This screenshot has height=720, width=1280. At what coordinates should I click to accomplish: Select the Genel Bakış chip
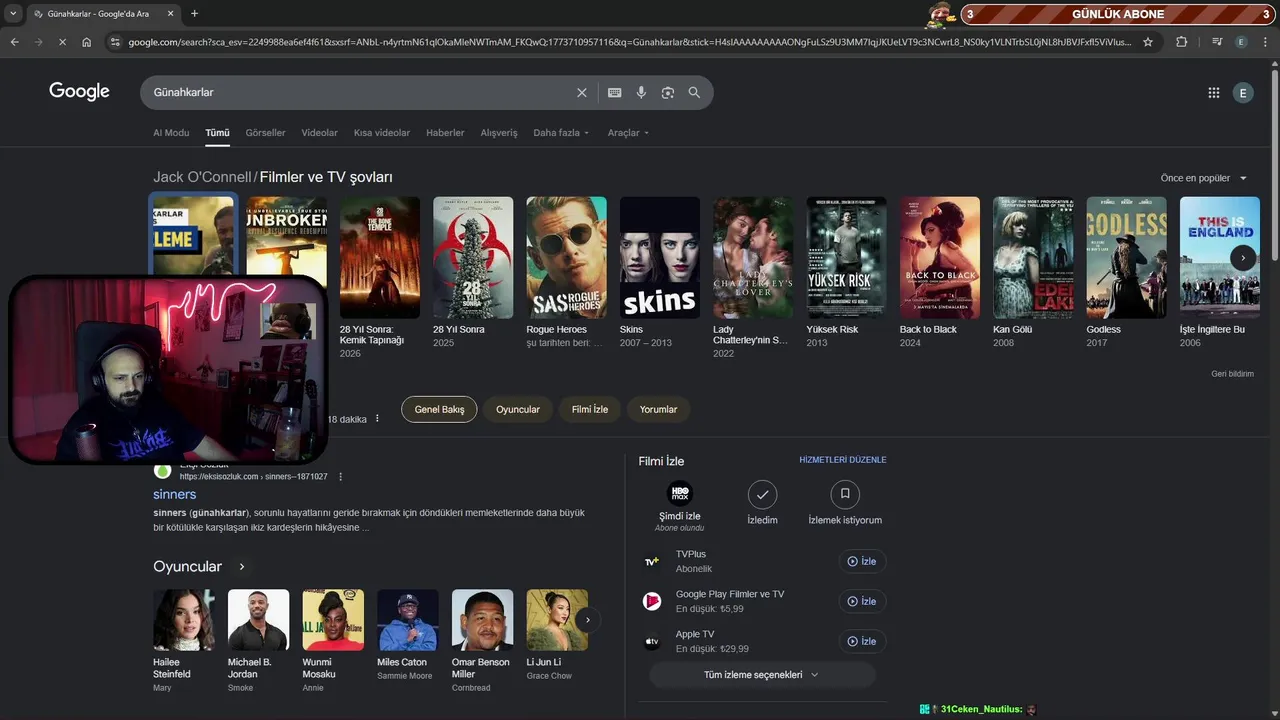click(439, 409)
